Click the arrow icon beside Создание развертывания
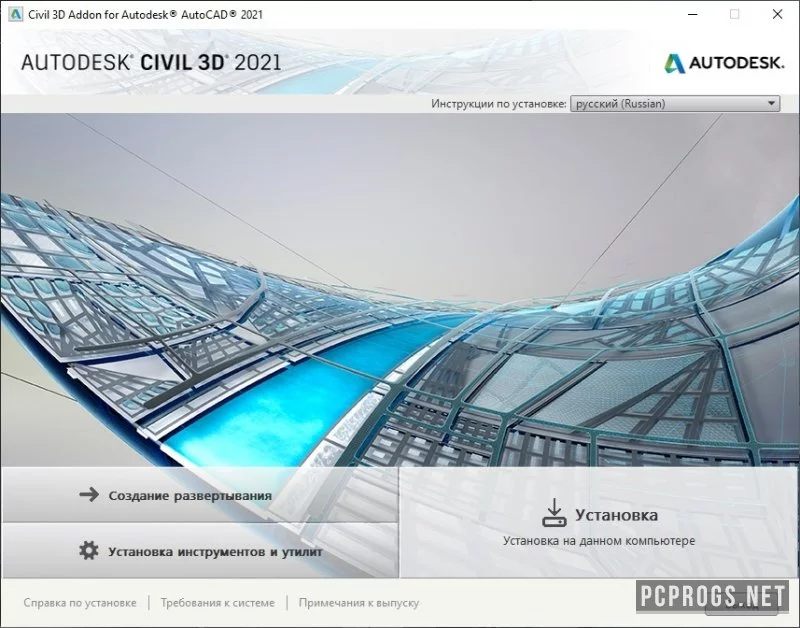This screenshot has width=800, height=628. point(89,494)
